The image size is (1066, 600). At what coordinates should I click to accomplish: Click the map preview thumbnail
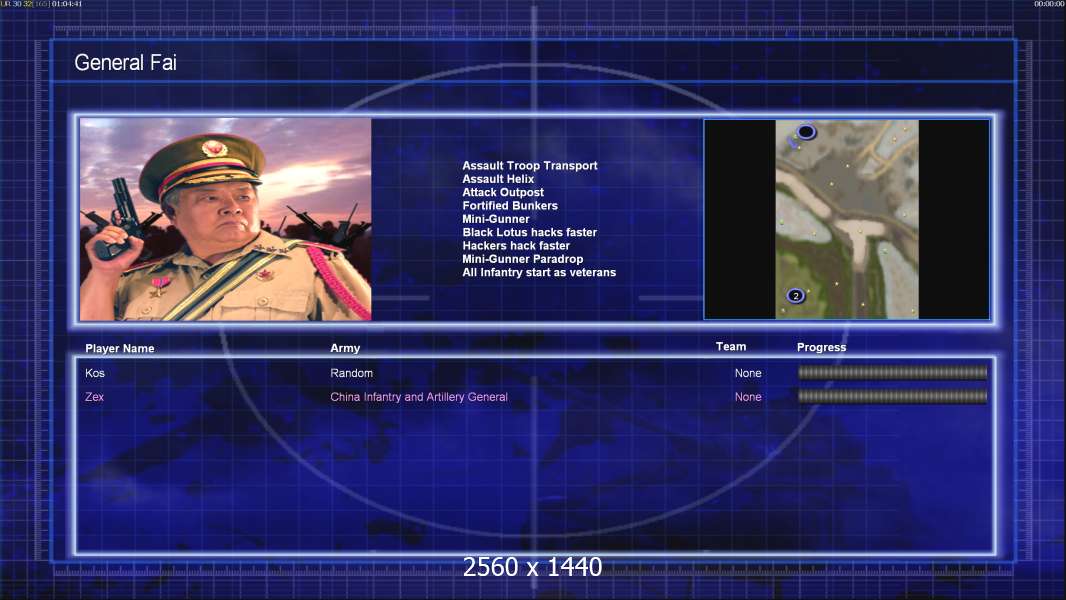pos(846,219)
